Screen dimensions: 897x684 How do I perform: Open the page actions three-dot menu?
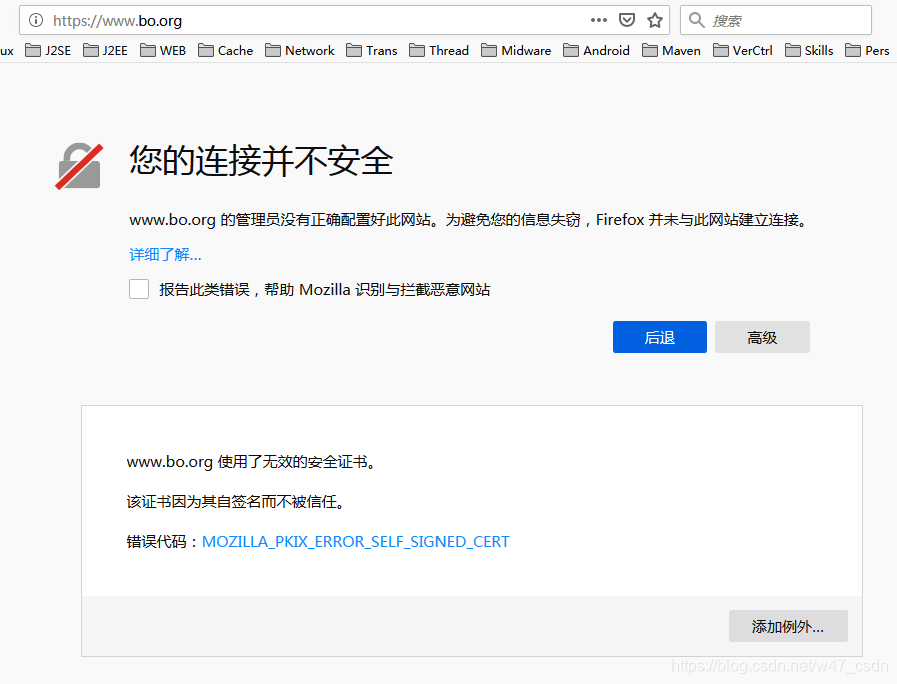598,20
